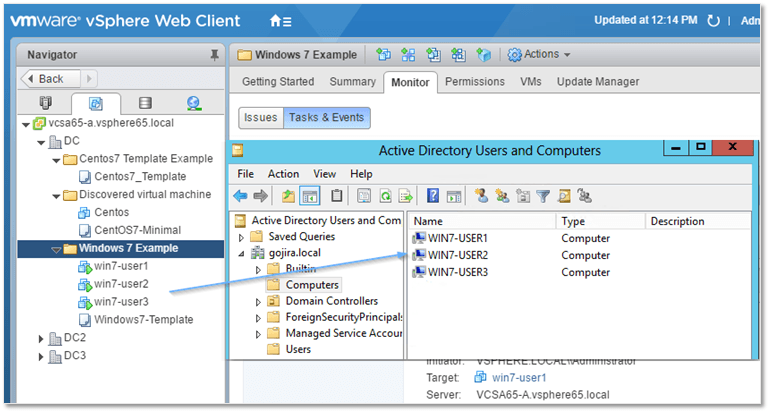Add selected objects to a group icon
The height and width of the screenshot is (413, 770).
584,196
